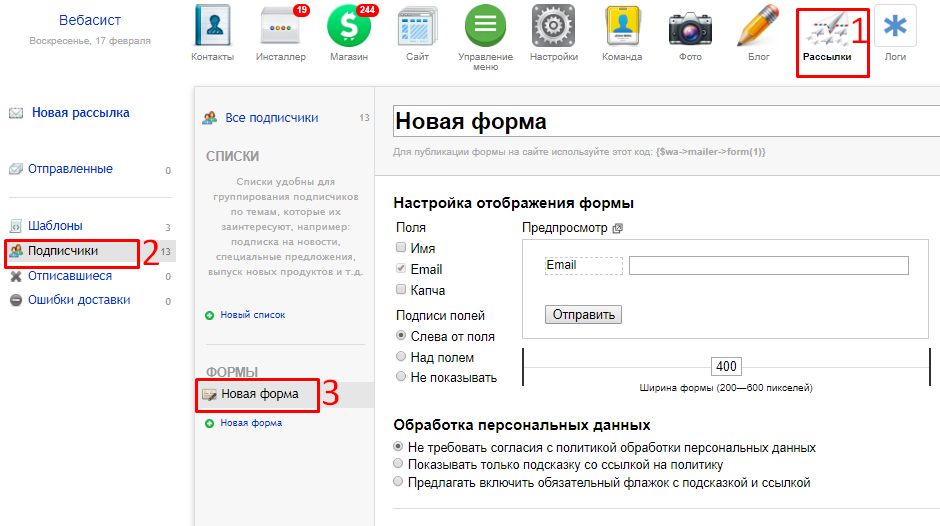Select Показывать только подсказку со ссылкой option
This screenshot has width=940, height=526.
(398, 463)
